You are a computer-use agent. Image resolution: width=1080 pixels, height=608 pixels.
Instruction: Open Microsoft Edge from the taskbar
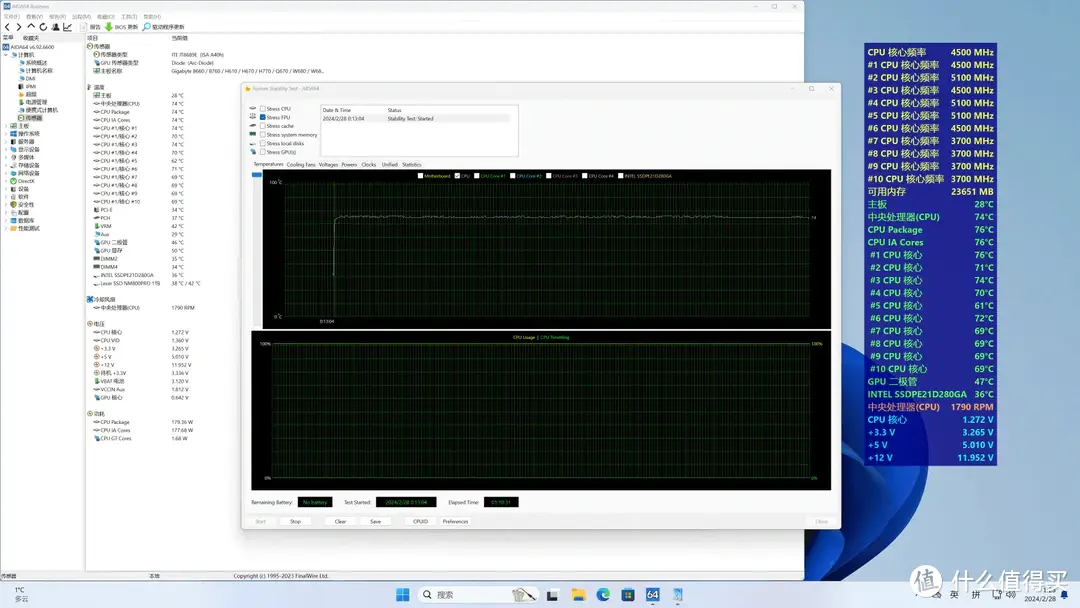coord(603,595)
